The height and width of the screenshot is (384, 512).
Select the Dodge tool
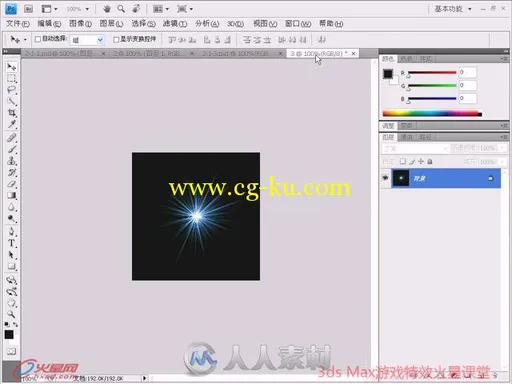point(11,219)
